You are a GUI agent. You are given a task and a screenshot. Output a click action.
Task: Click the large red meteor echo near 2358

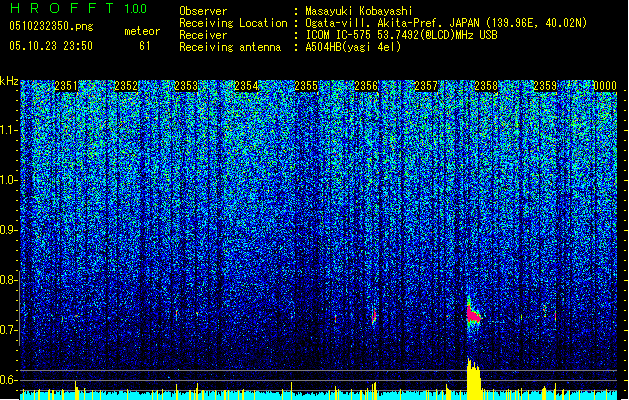pos(473,315)
